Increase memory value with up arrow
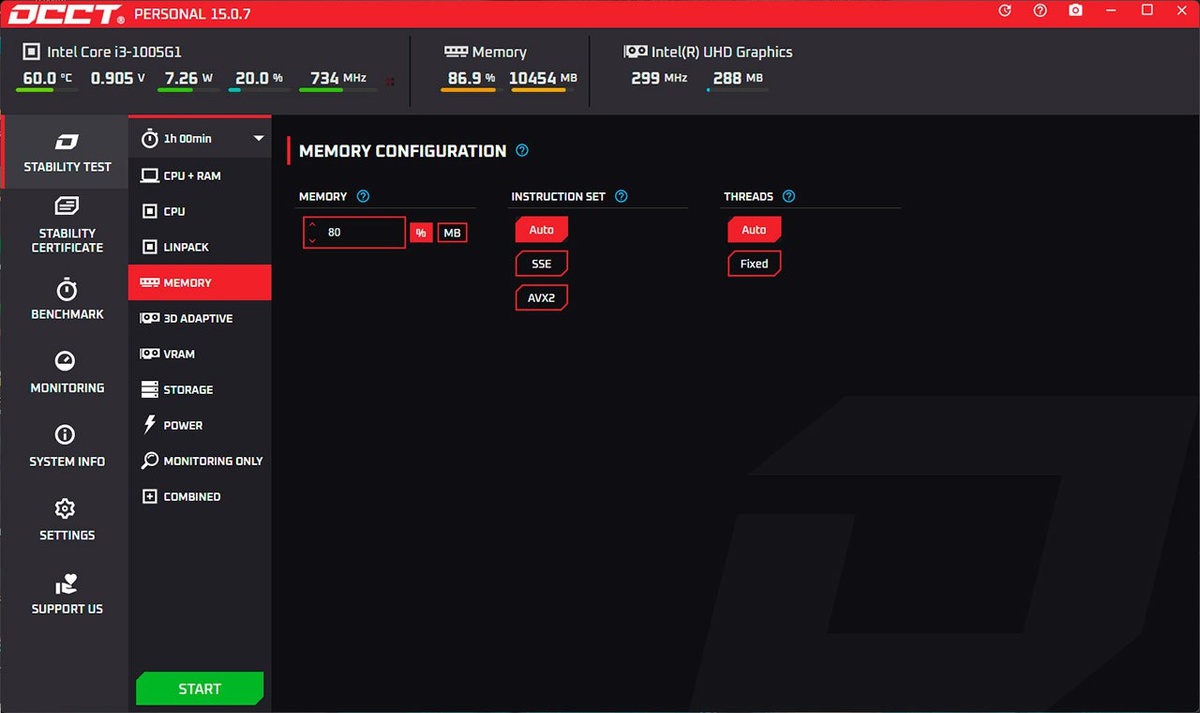 [312, 225]
